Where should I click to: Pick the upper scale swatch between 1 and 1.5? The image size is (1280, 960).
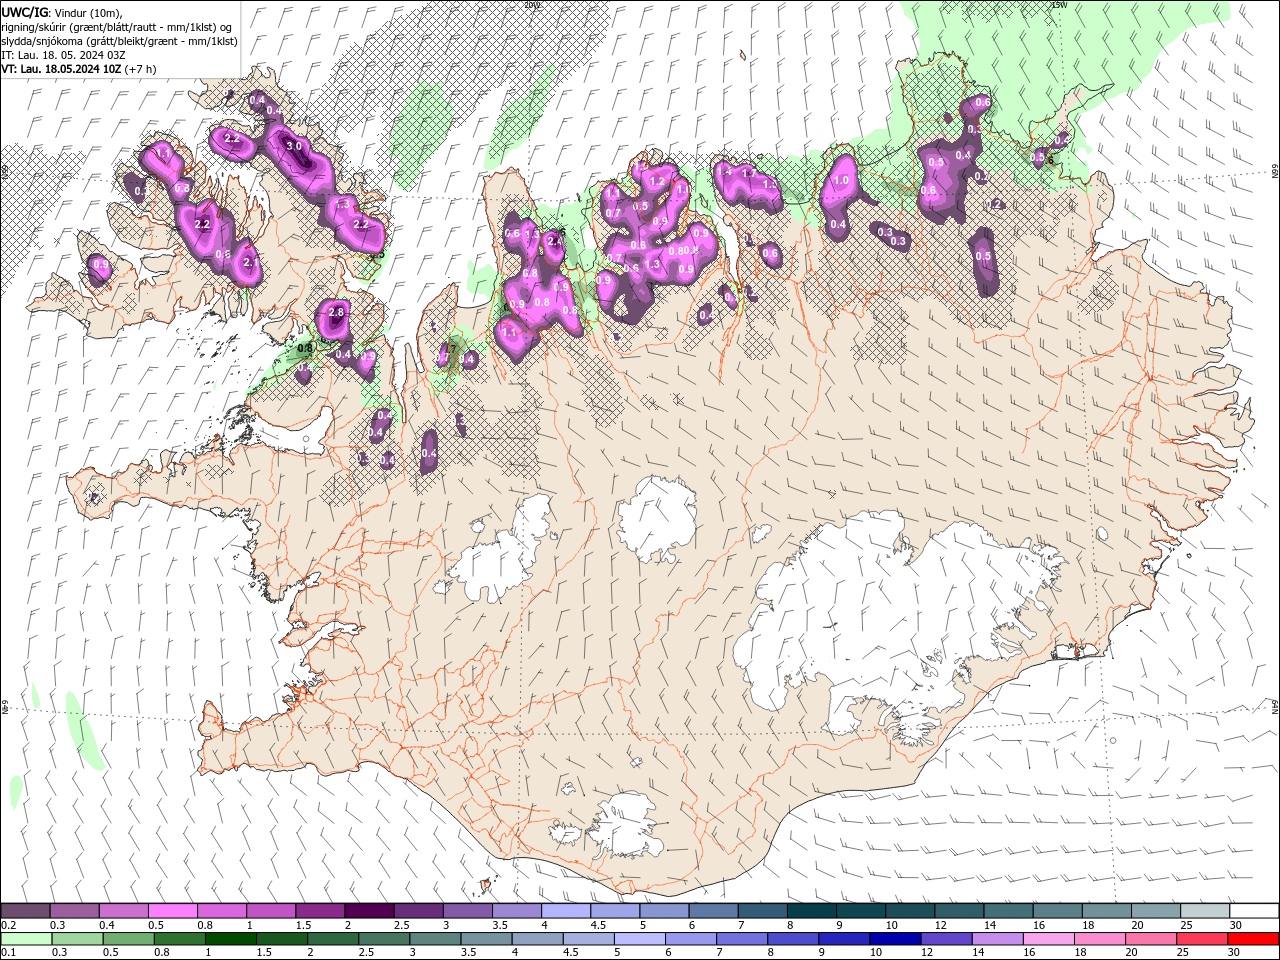tap(270, 911)
